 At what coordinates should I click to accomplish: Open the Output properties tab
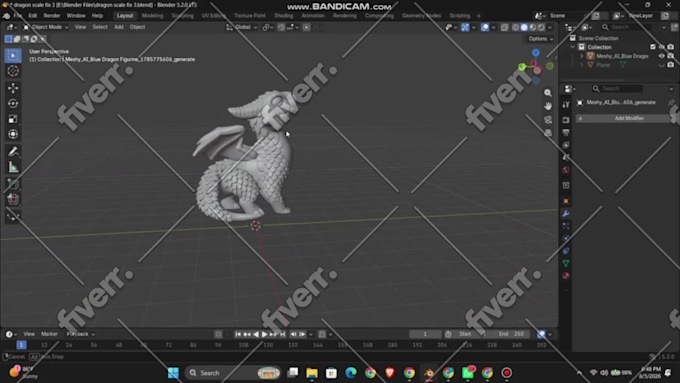[x=566, y=132]
